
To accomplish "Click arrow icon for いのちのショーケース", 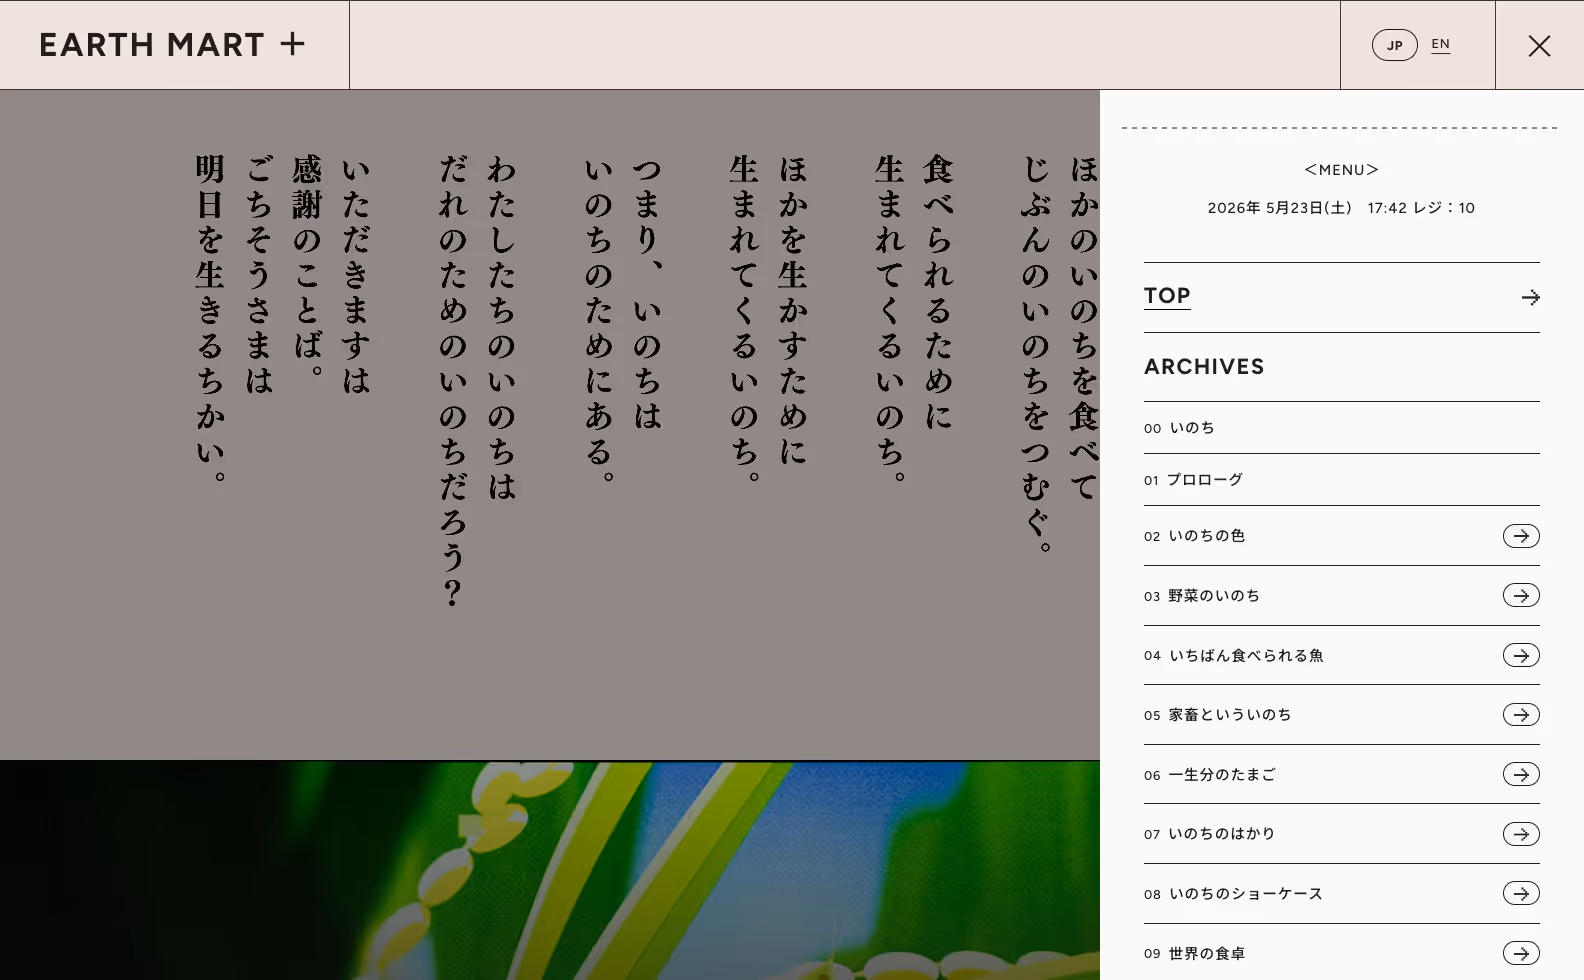I will coord(1521,893).
